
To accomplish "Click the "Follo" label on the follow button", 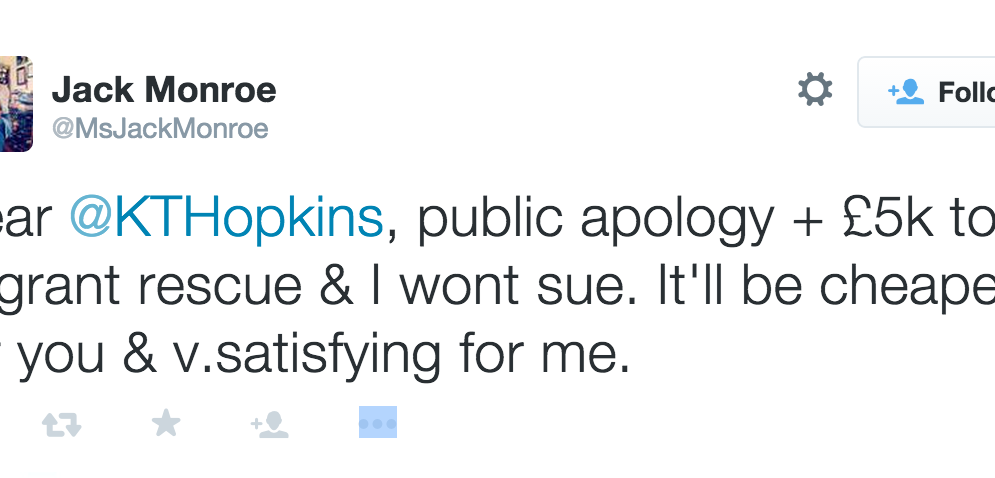I will 966,92.
